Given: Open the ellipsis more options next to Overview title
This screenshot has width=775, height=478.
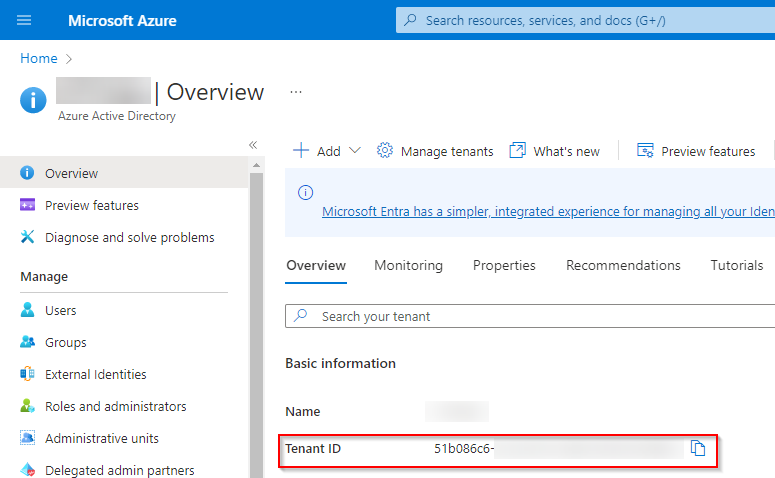Looking at the screenshot, I should click(296, 92).
